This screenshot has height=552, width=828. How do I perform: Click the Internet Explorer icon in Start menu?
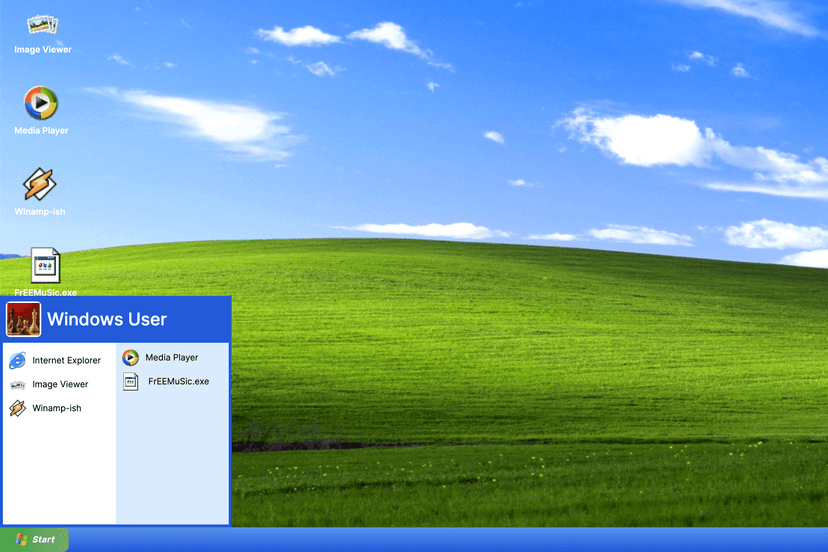(17, 360)
